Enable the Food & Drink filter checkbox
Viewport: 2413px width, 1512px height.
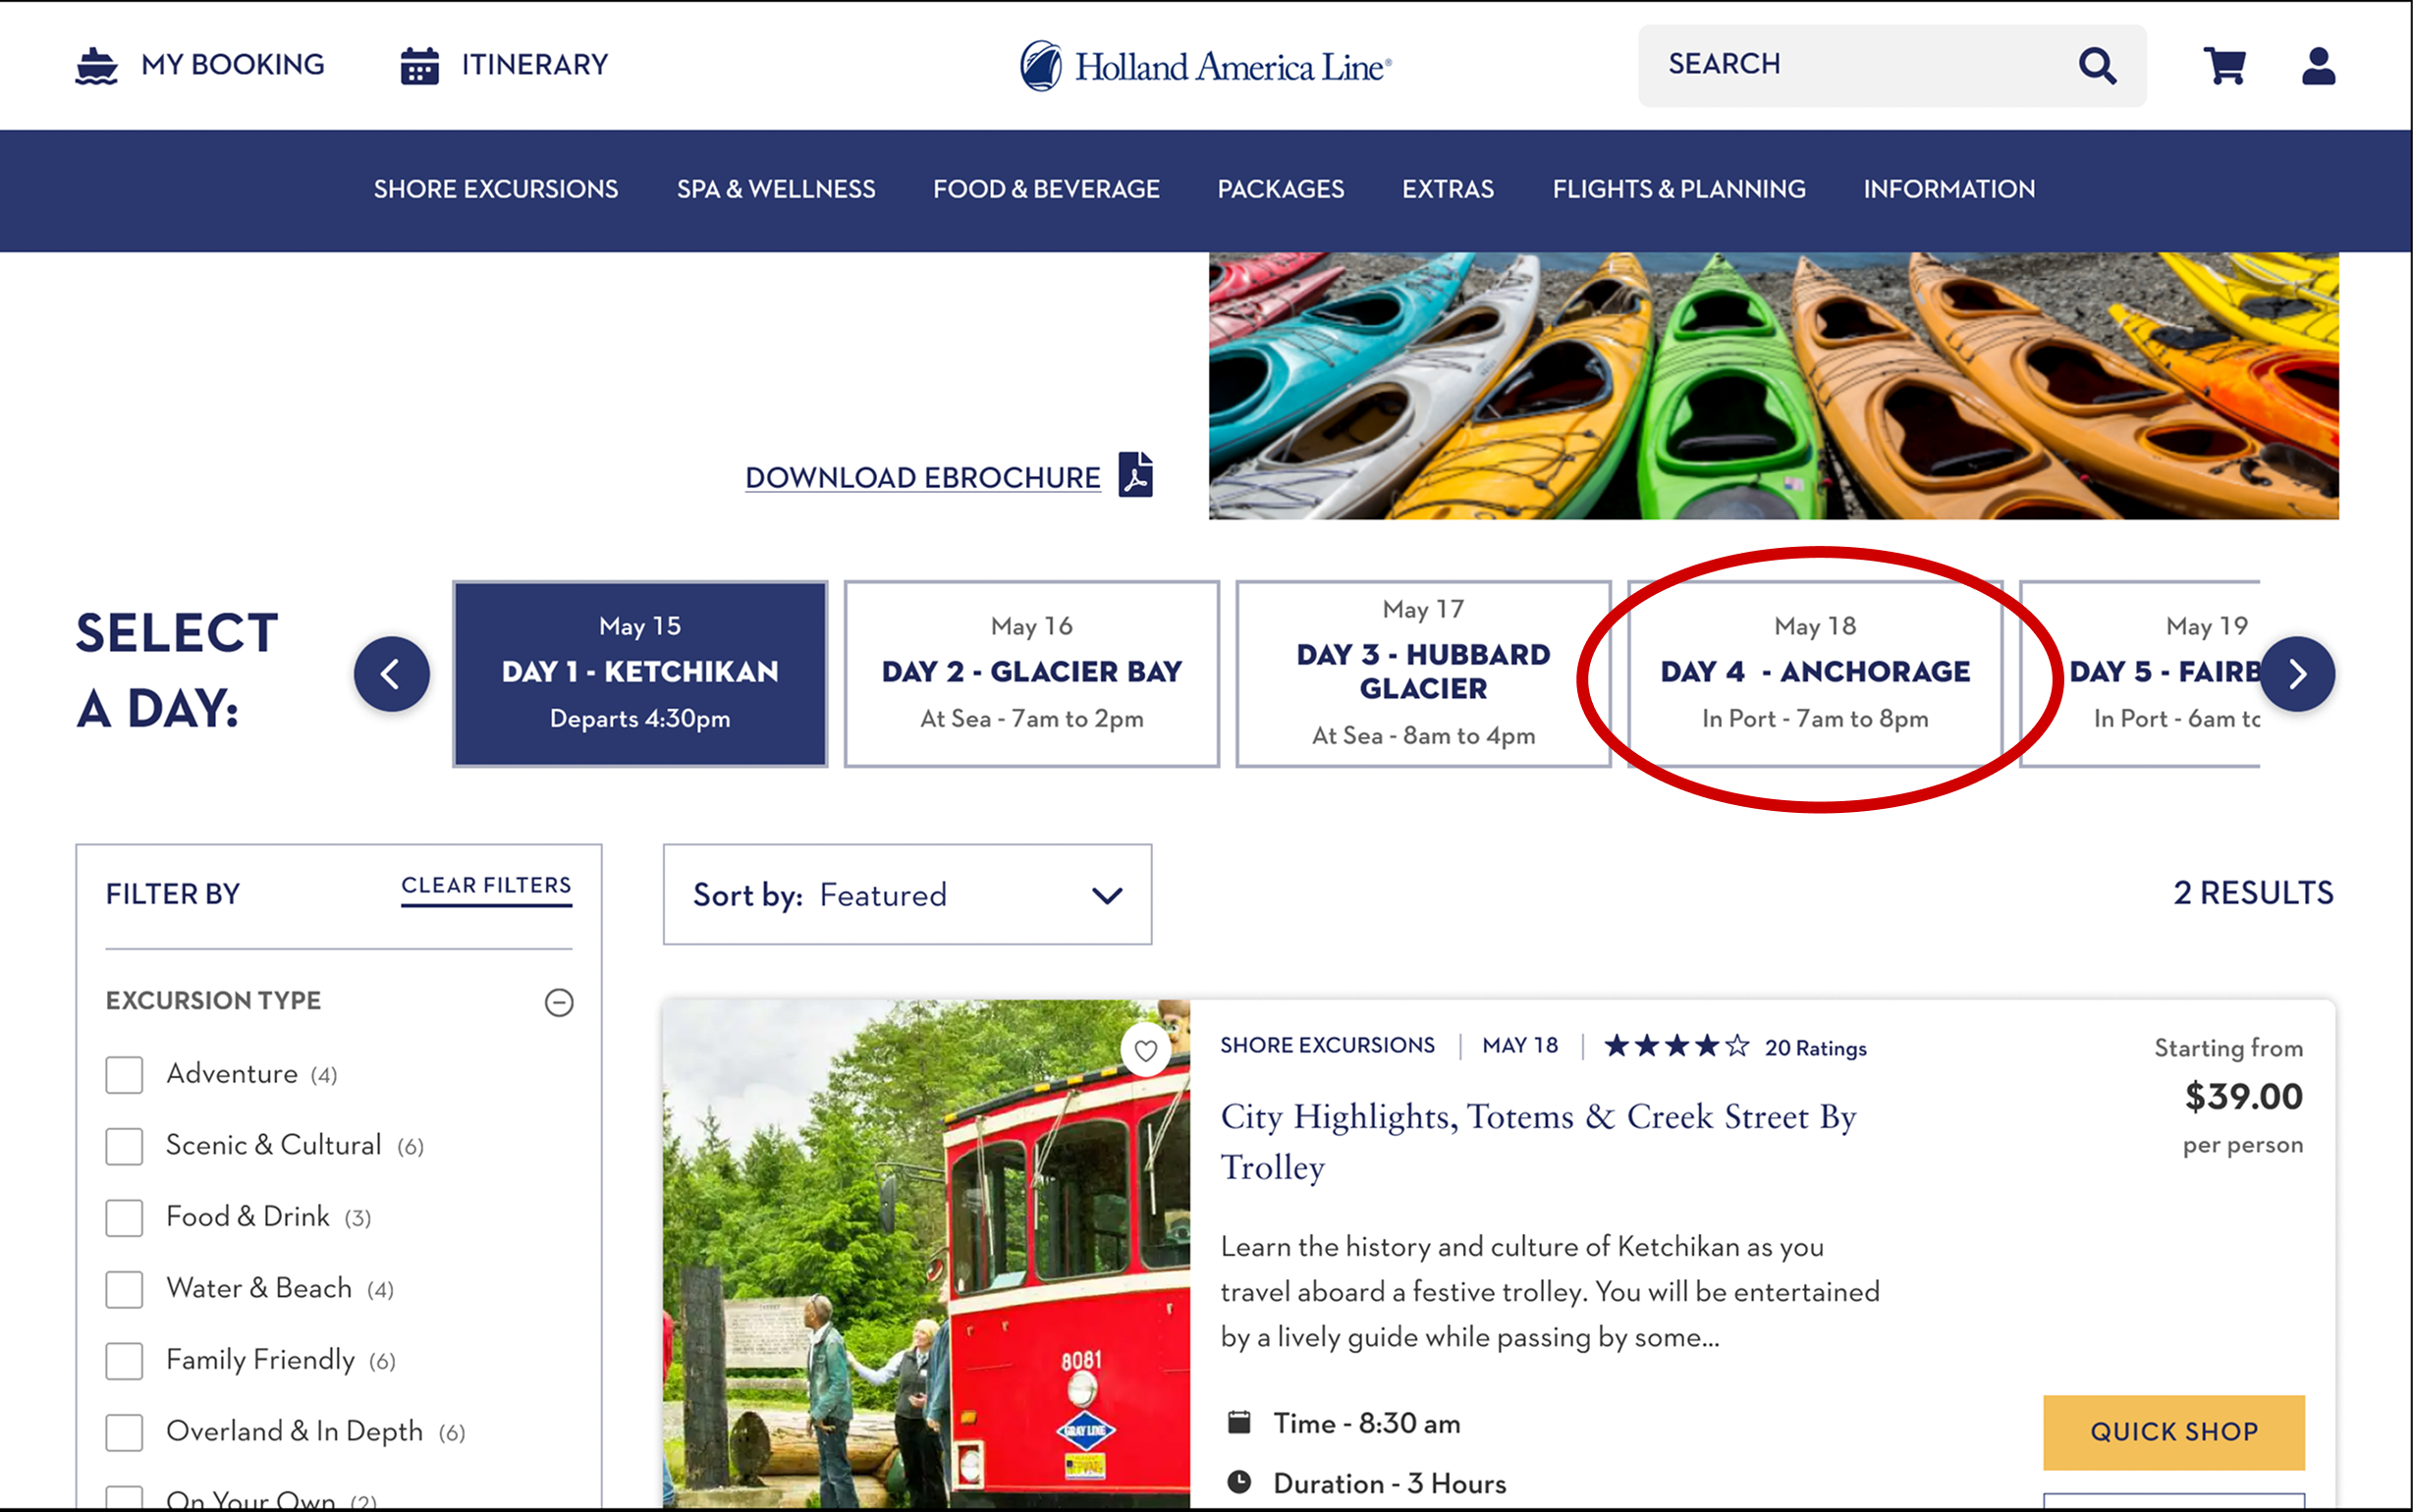(x=125, y=1218)
